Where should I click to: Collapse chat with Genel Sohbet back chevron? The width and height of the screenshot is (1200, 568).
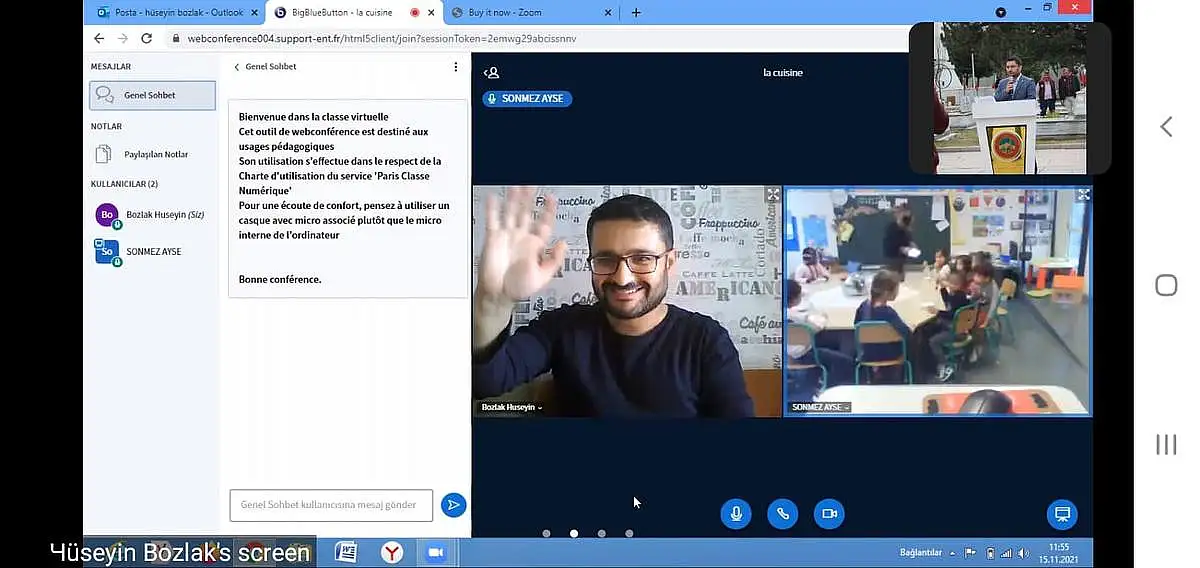point(237,67)
